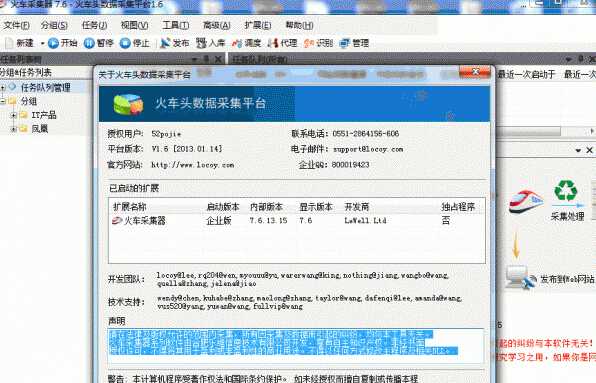This screenshot has height=383, width=596.
Task: Open the dropdown arrow next to 新建
Action: [42, 43]
